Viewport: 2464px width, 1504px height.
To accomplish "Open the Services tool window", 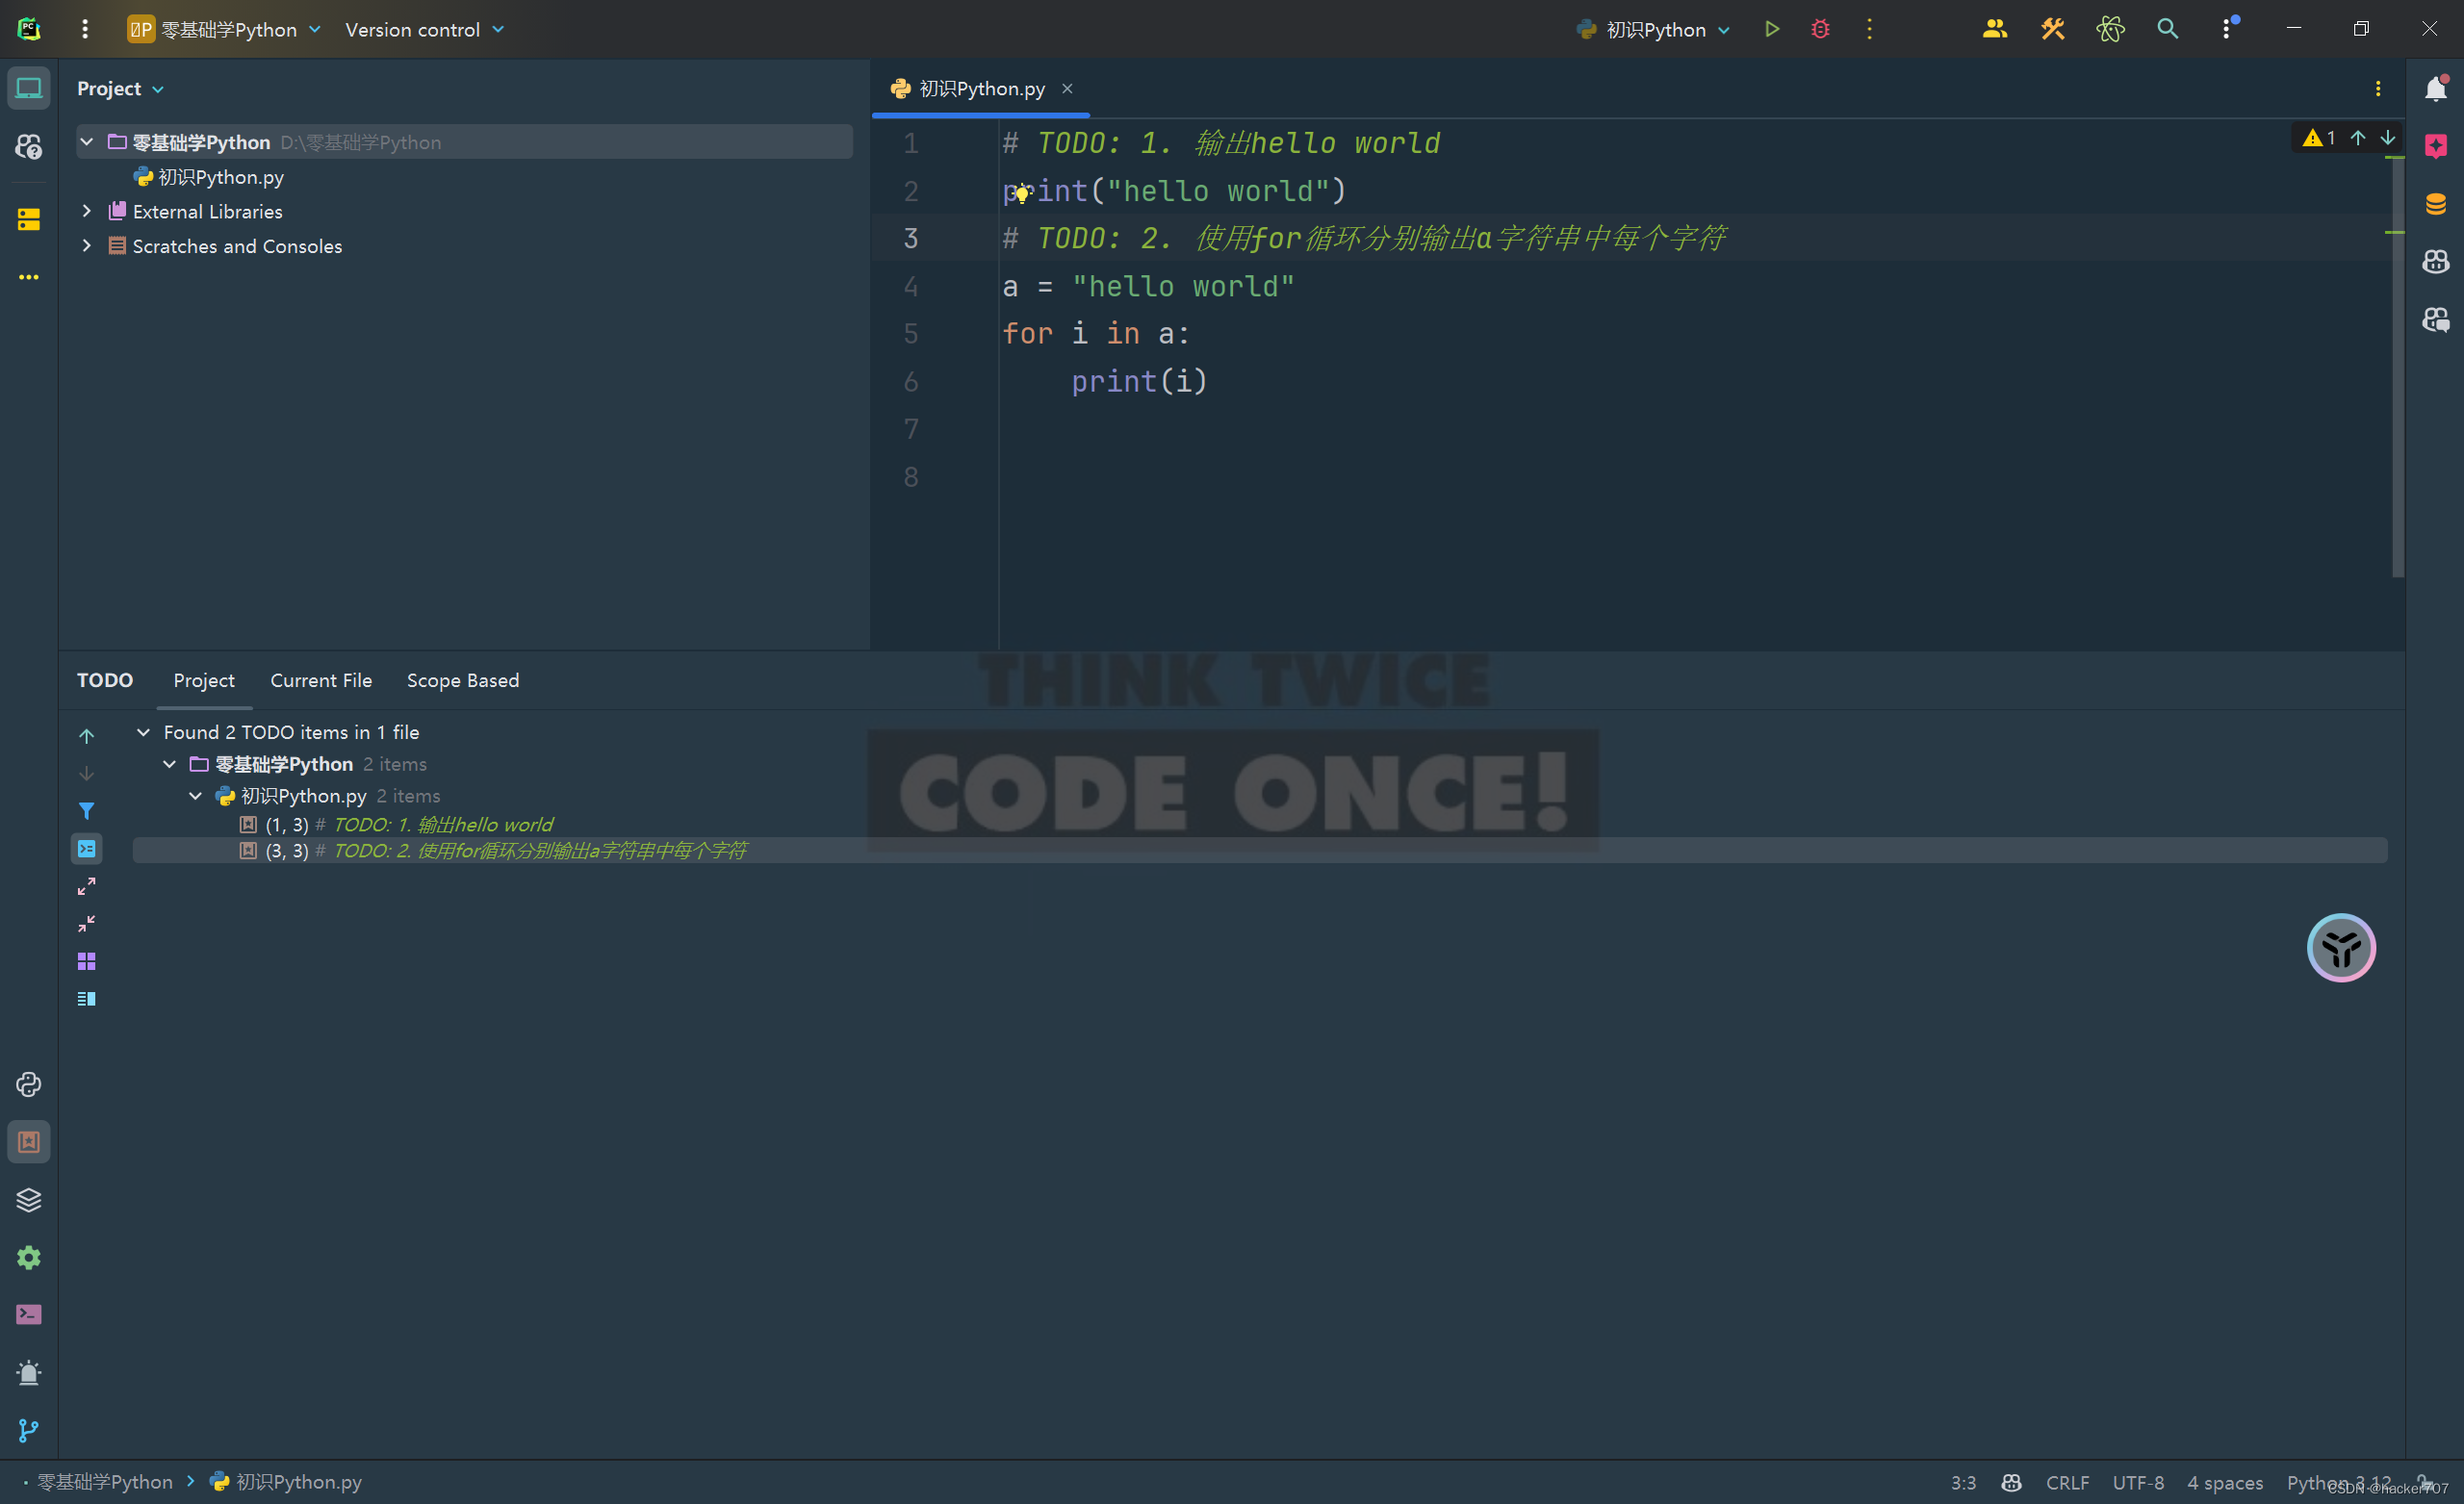I will 29,1257.
